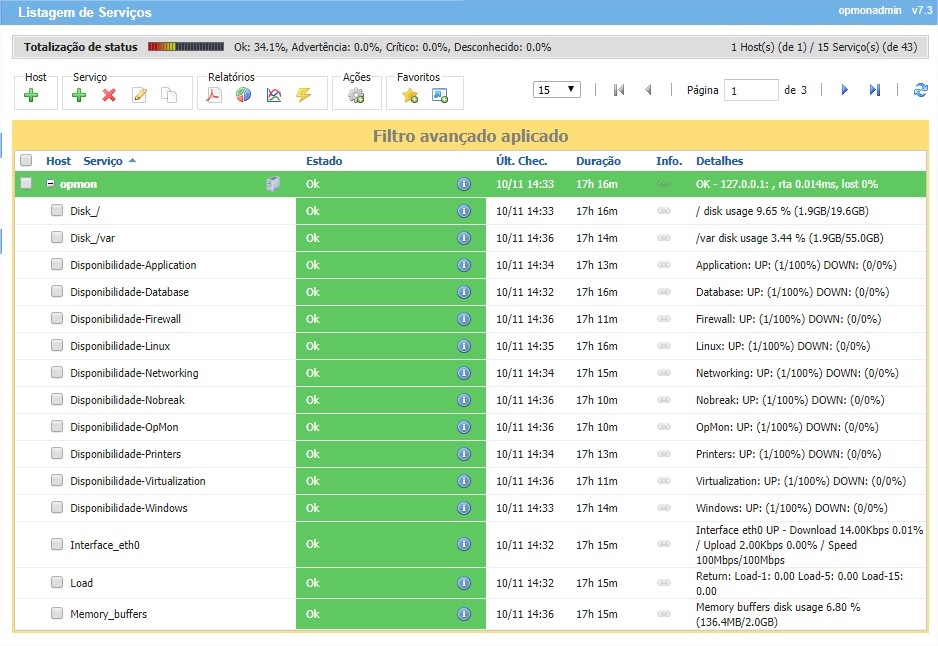
Task: Open the items-per-page dropdown showing 15
Action: click(x=557, y=90)
